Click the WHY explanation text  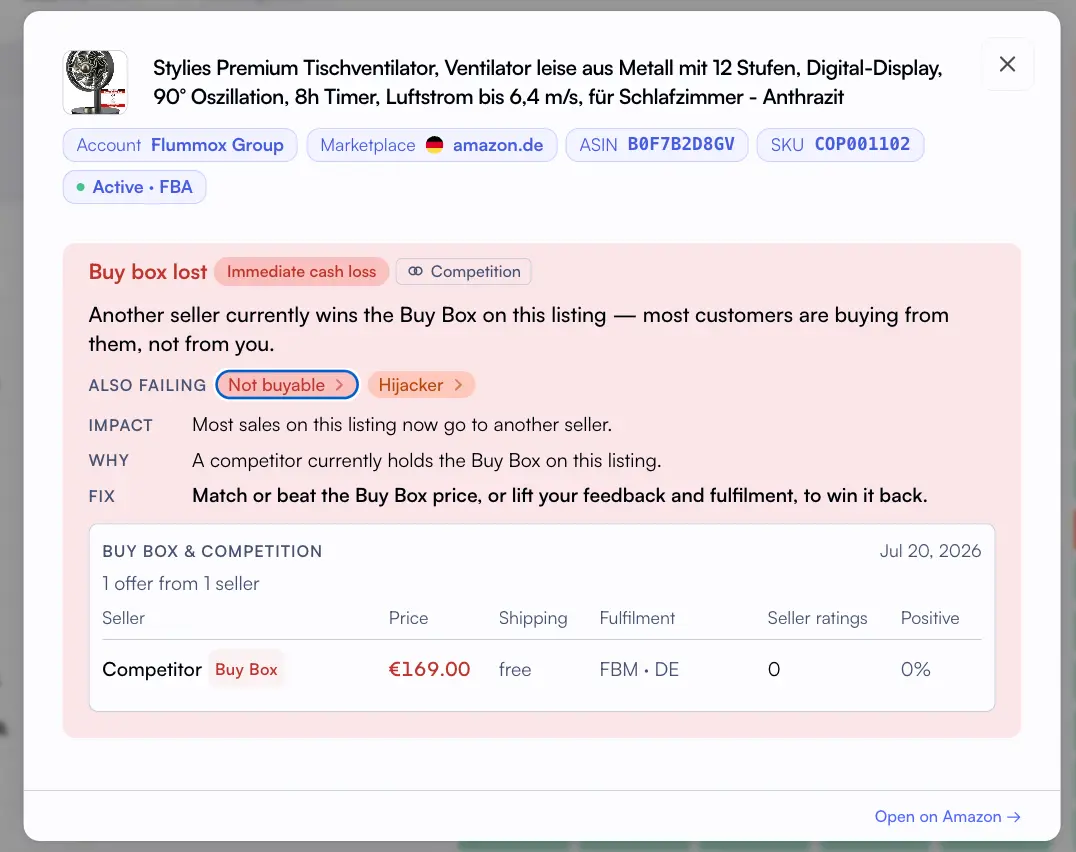[x=427, y=460]
